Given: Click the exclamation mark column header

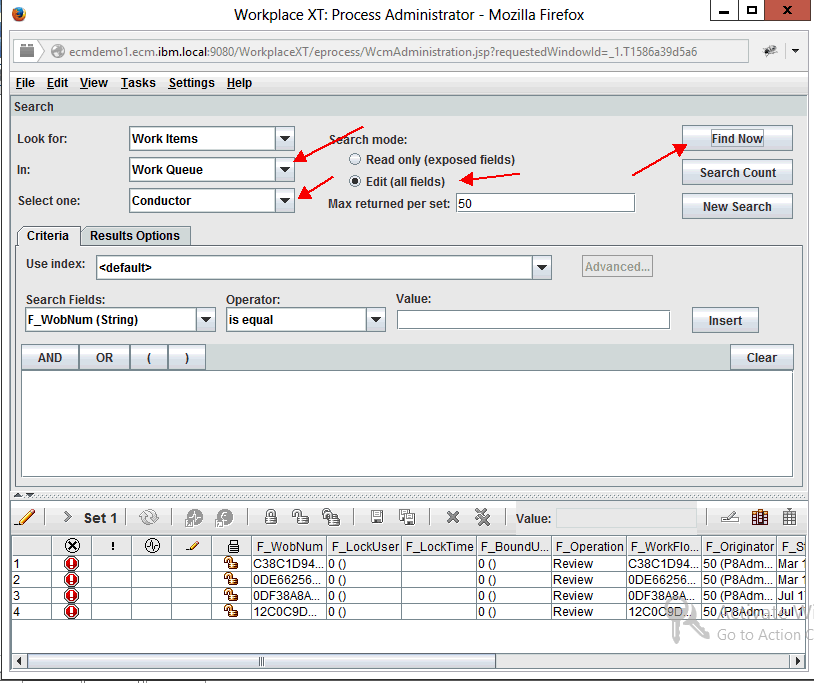Looking at the screenshot, I should point(112,546).
